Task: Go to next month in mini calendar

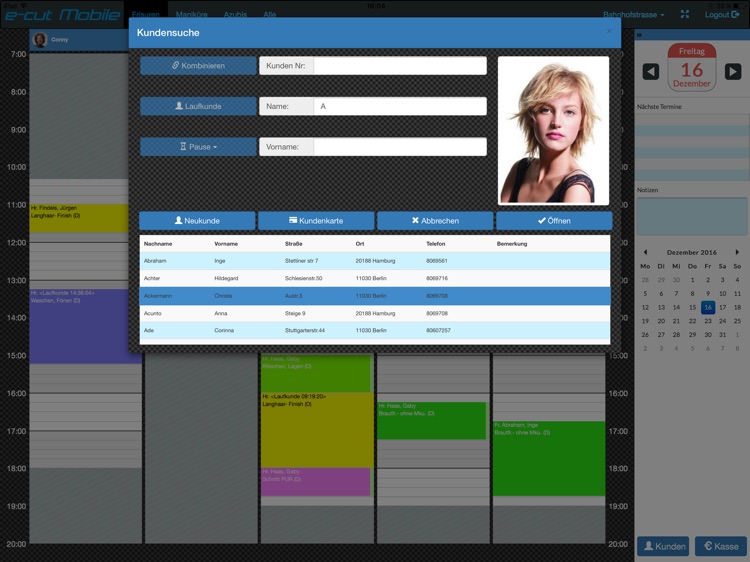Action: point(737,252)
